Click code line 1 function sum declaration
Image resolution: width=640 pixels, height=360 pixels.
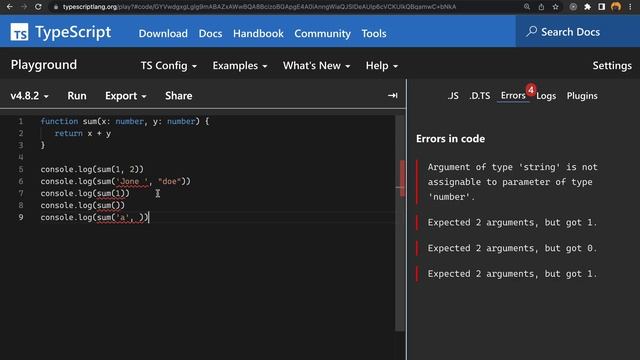coord(124,122)
